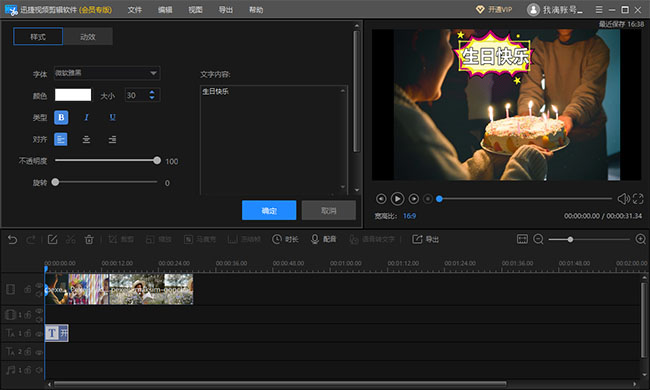
Task: Open the hamburger menu in the title bar
Action: (599, 10)
